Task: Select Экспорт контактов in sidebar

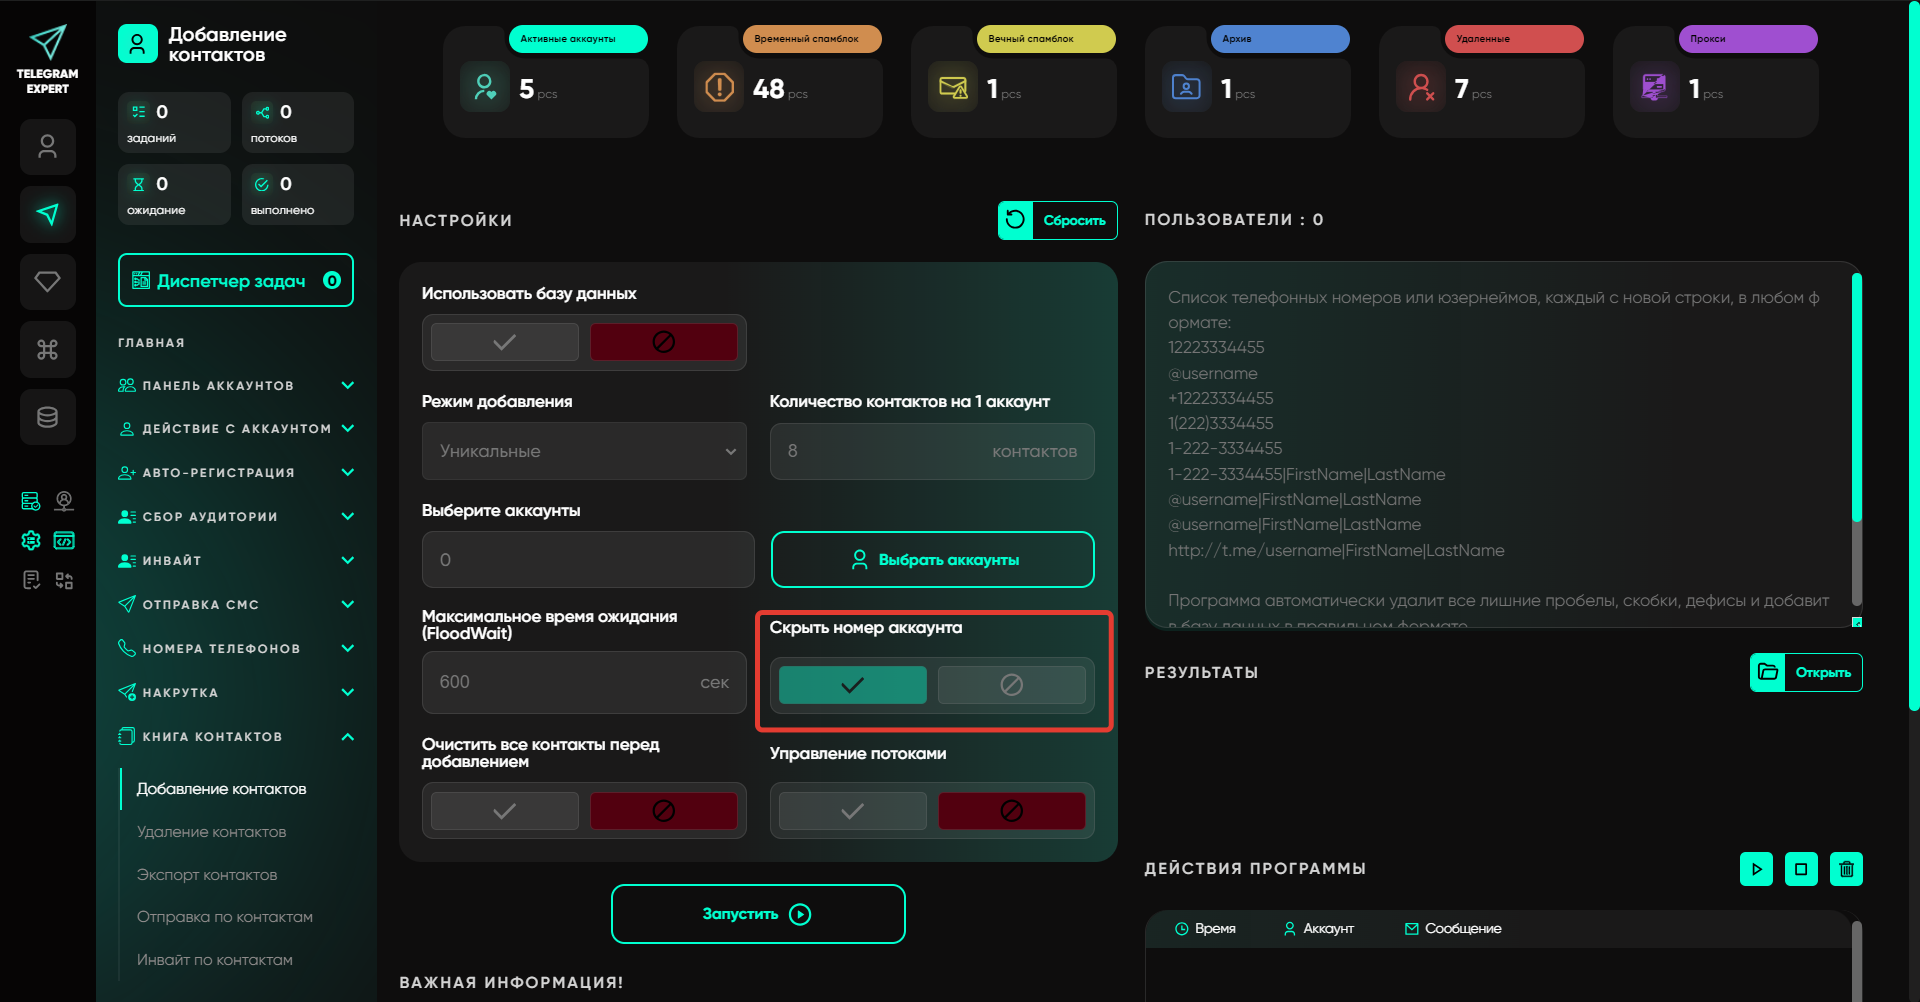Action: (207, 875)
